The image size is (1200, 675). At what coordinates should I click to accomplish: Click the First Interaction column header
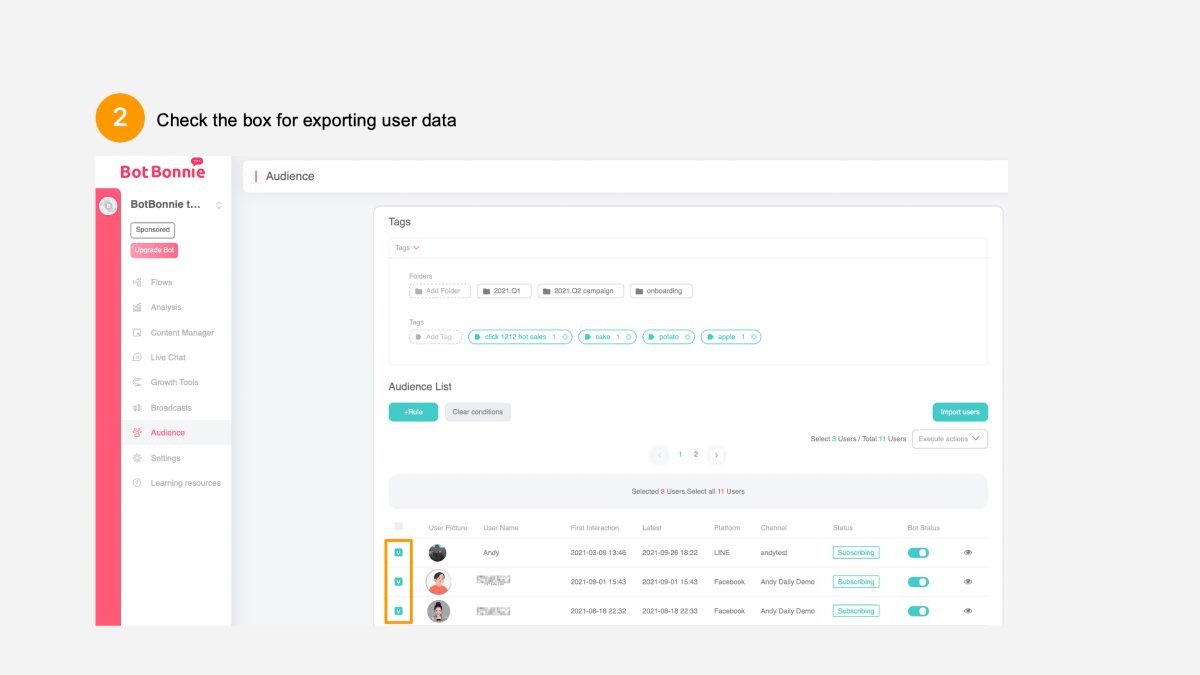(x=595, y=528)
